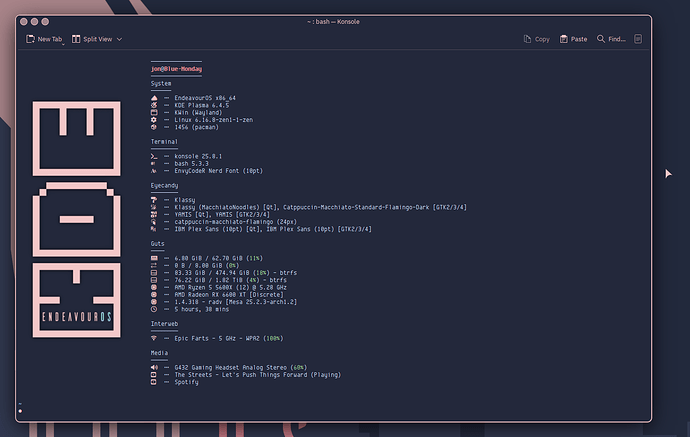Click the EnvyCodeR Nerd Font line

pyautogui.click(x=218, y=171)
